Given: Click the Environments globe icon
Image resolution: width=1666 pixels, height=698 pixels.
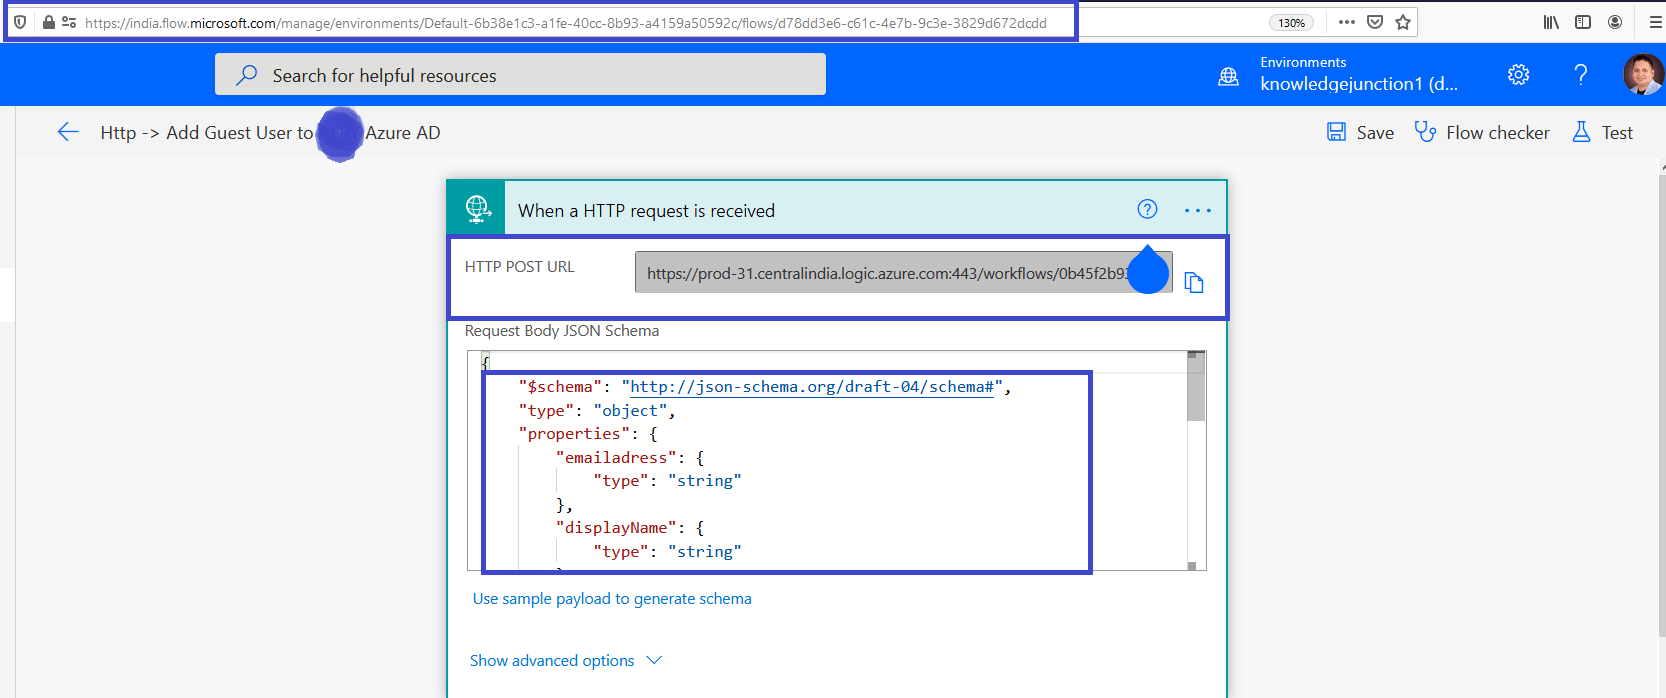Looking at the screenshot, I should [1228, 76].
